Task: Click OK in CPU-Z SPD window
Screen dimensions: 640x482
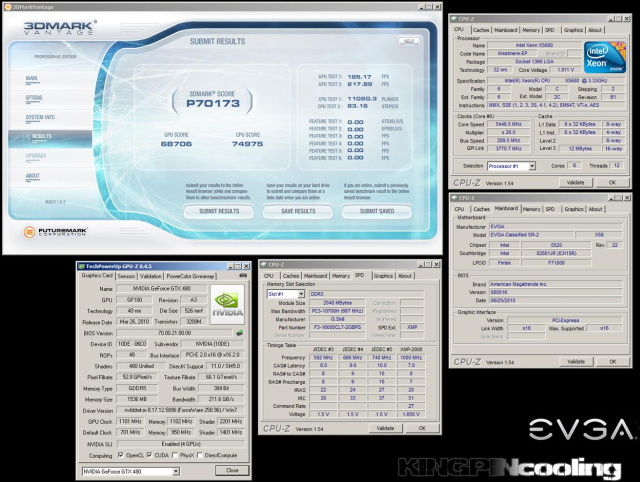Action: pyautogui.click(x=422, y=428)
